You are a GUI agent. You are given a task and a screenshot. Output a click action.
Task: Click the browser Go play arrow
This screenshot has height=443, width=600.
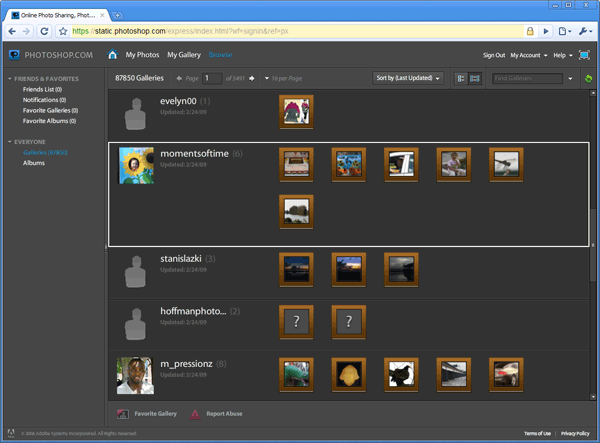point(546,31)
